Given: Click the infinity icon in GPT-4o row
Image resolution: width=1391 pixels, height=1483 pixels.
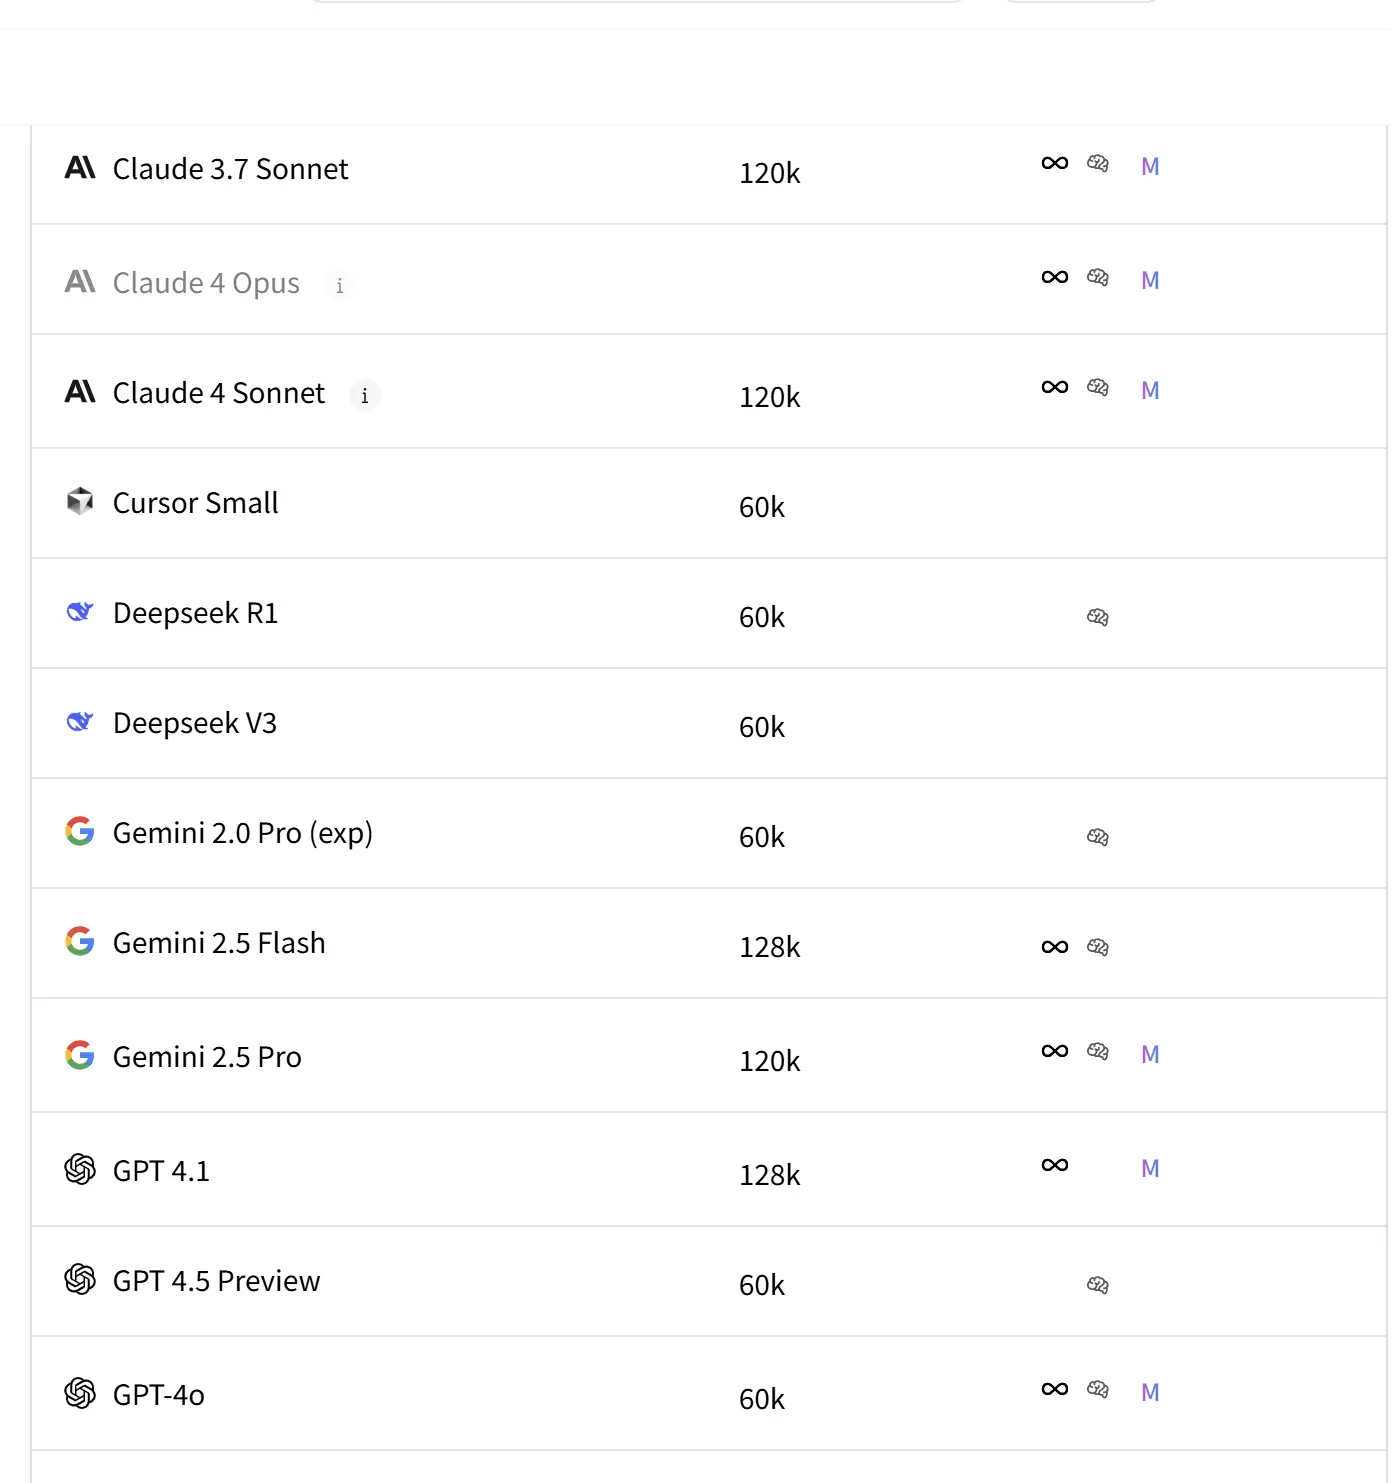Looking at the screenshot, I should tap(1055, 1389).
